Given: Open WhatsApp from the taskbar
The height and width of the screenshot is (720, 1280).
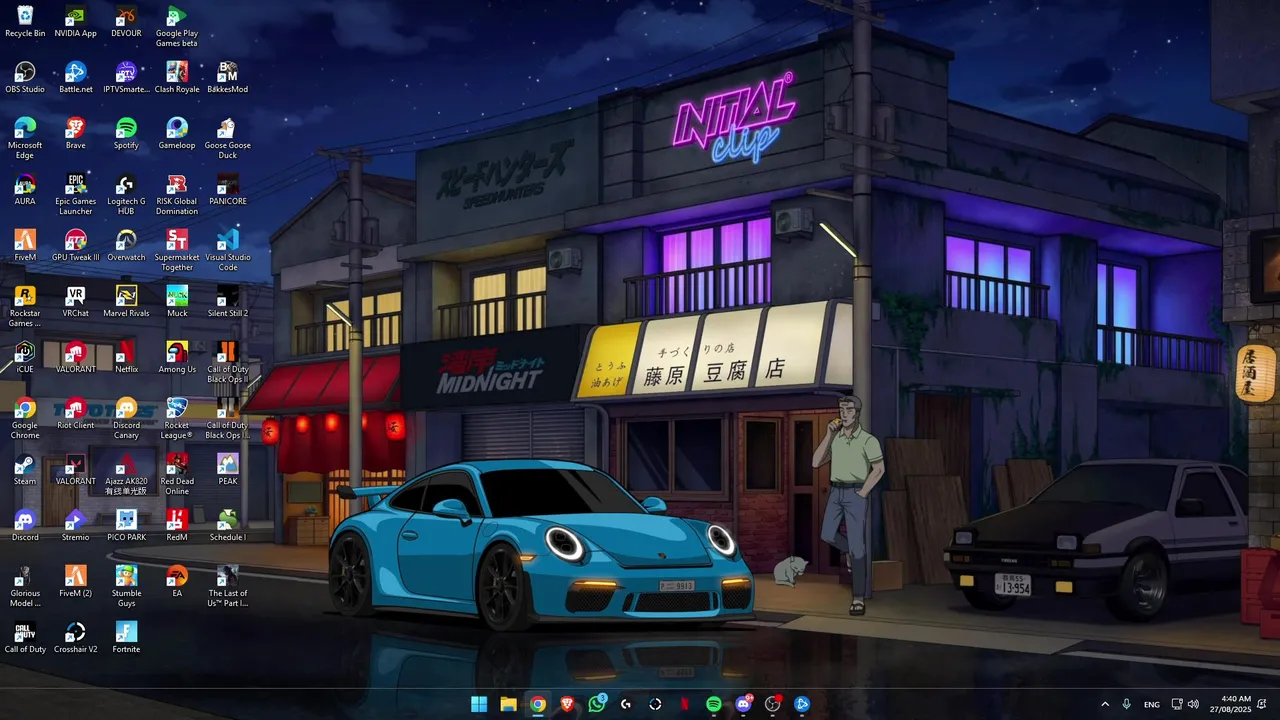Looking at the screenshot, I should [x=597, y=704].
